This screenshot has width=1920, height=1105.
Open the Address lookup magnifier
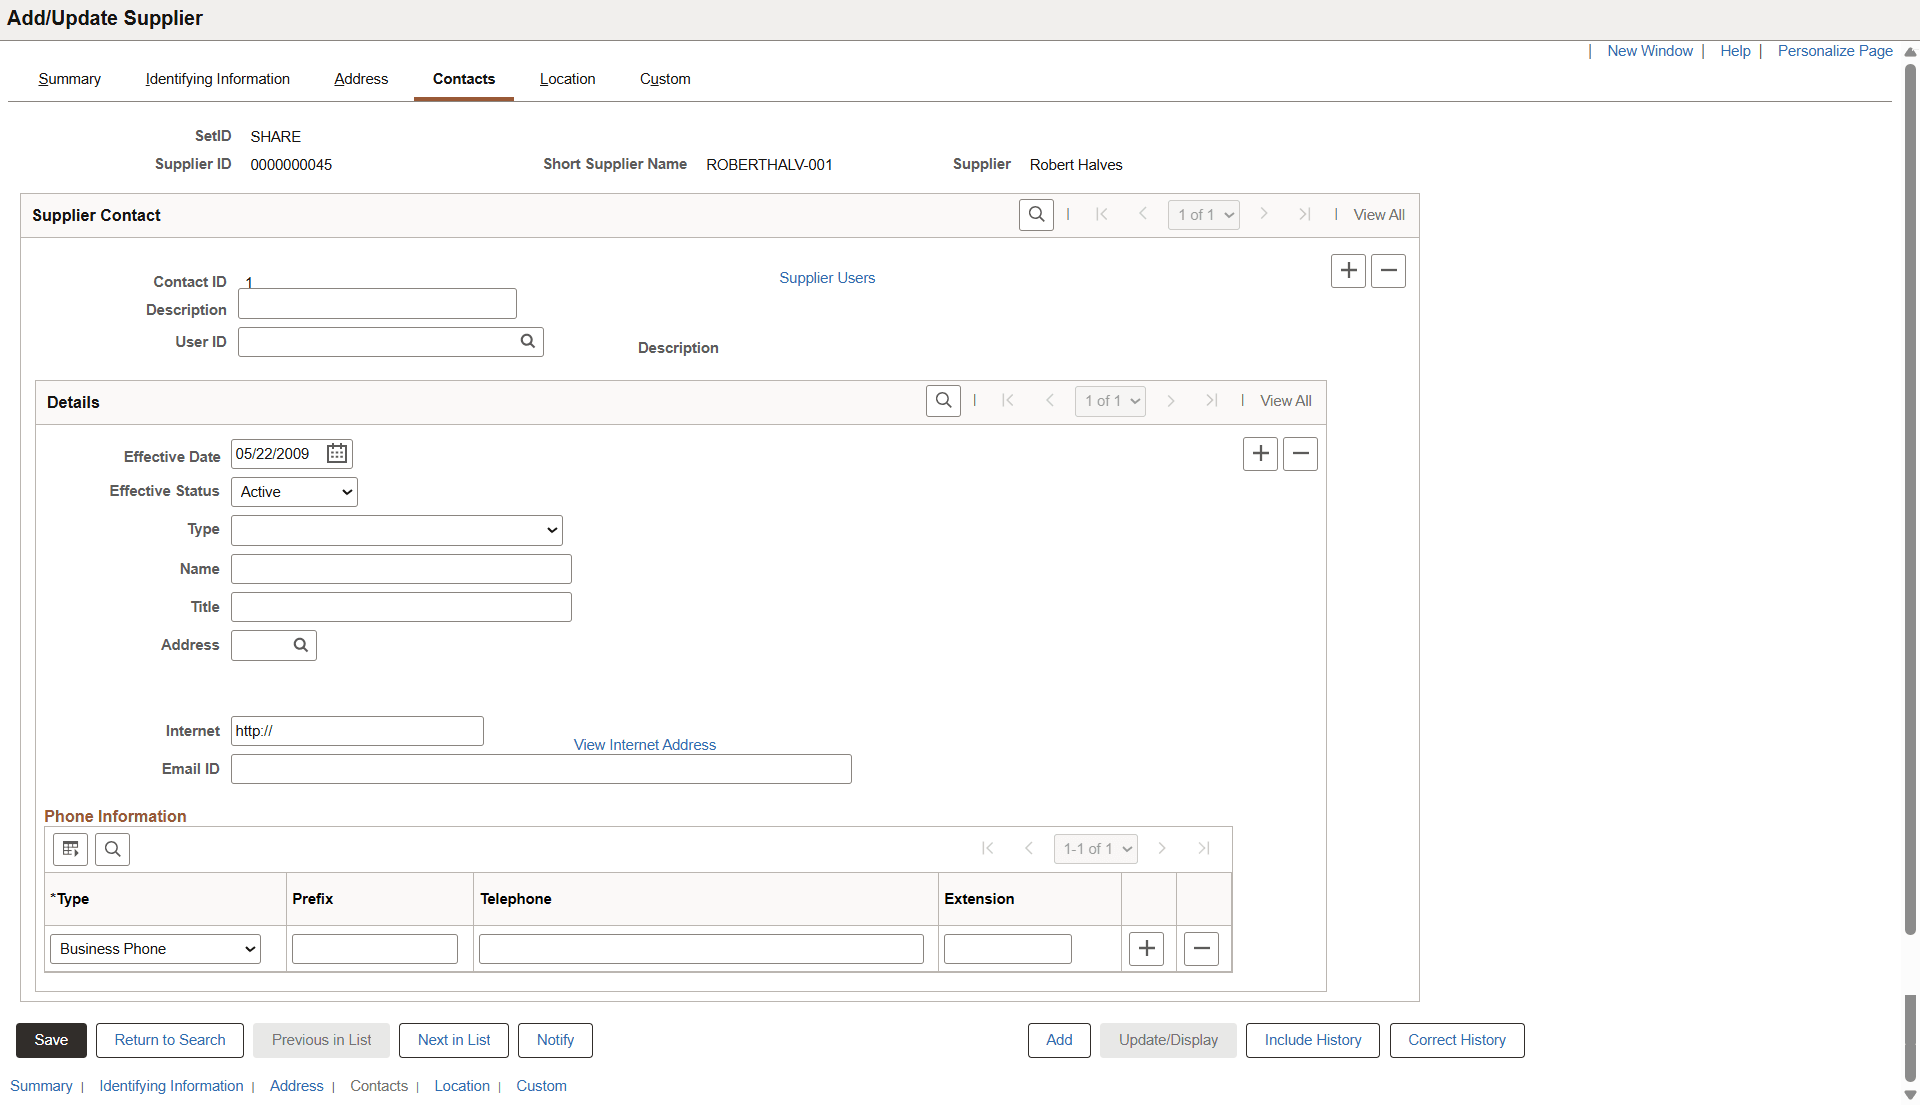click(300, 645)
